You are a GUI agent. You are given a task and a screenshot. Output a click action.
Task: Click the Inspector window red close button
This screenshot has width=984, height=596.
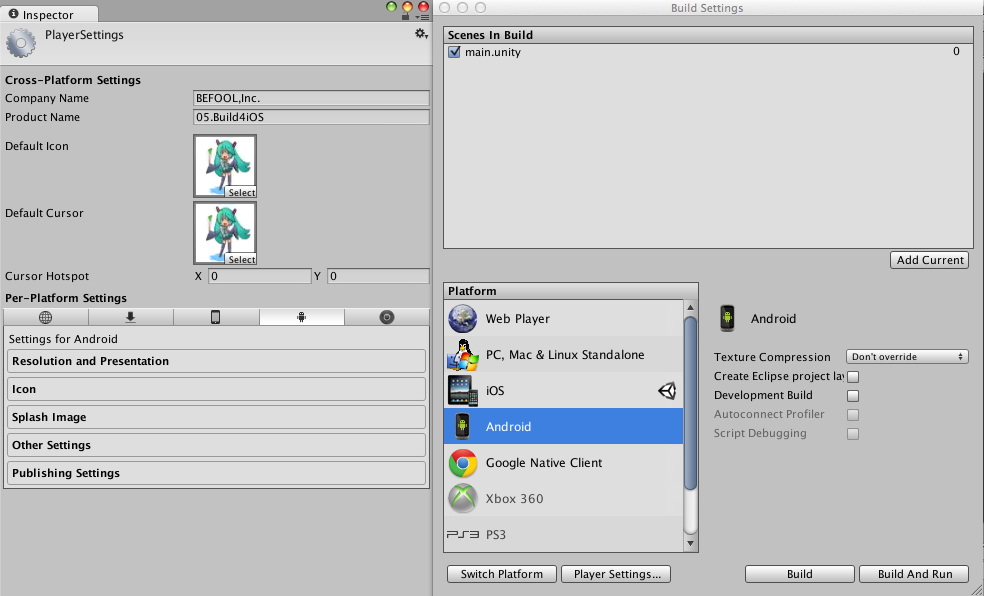(424, 7)
